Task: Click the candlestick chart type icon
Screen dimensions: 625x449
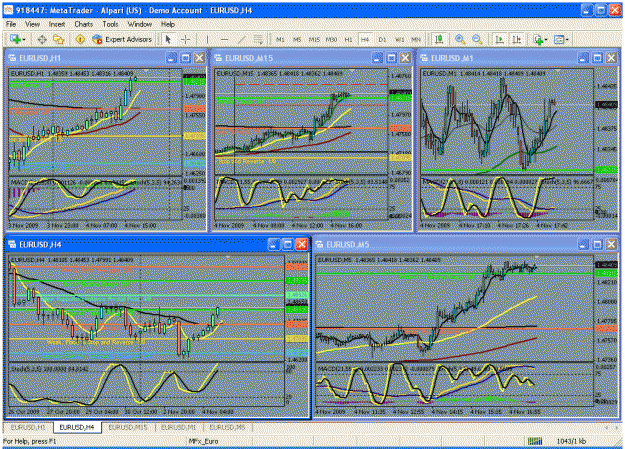Action: click(439, 39)
